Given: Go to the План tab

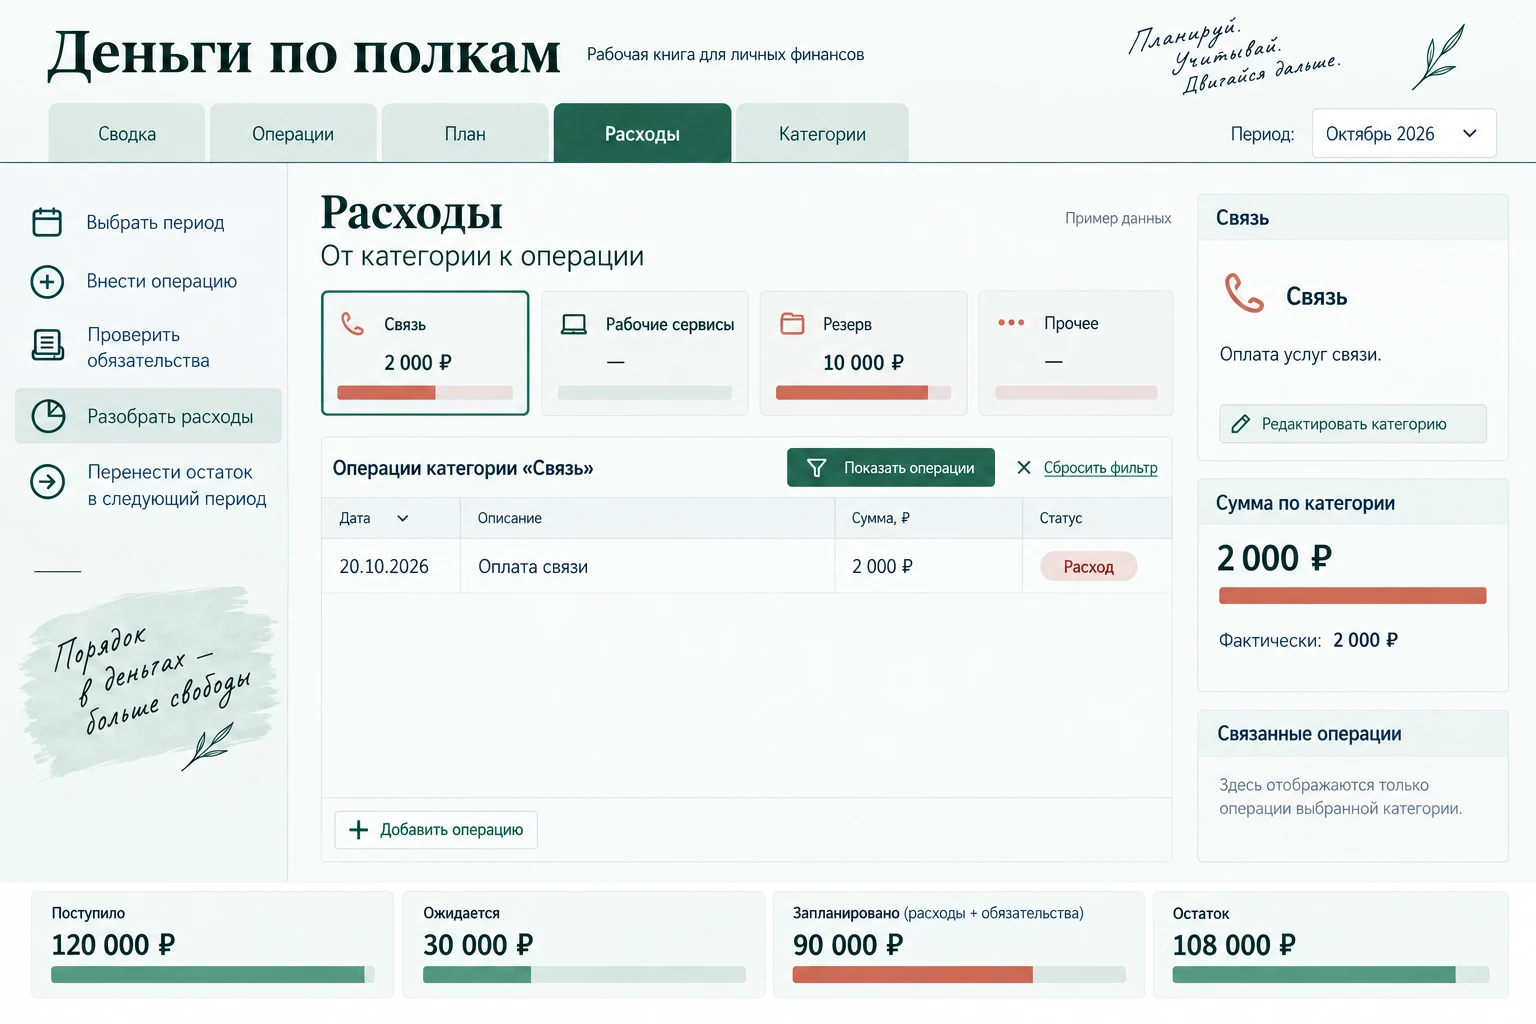Looking at the screenshot, I should point(465,133).
